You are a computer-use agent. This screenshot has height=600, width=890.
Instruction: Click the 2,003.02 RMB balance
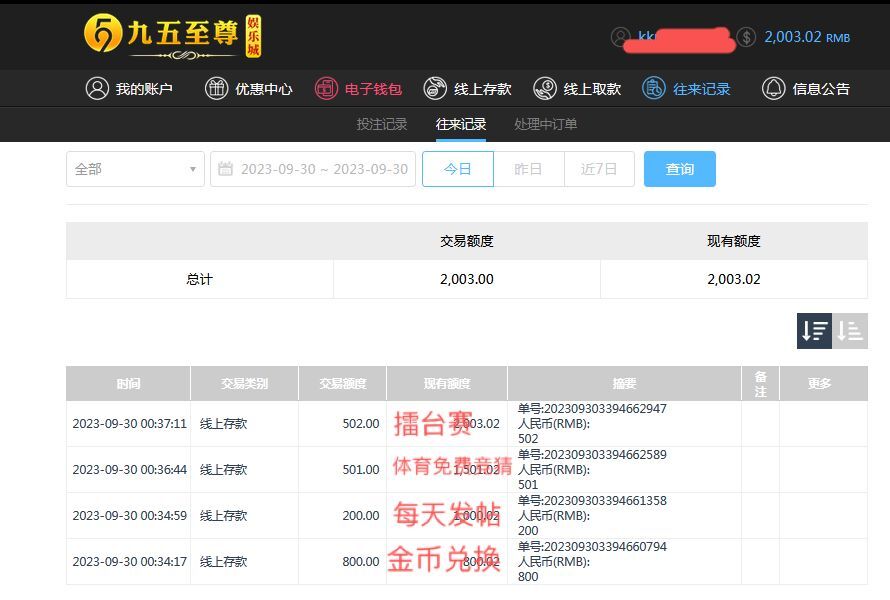click(807, 37)
